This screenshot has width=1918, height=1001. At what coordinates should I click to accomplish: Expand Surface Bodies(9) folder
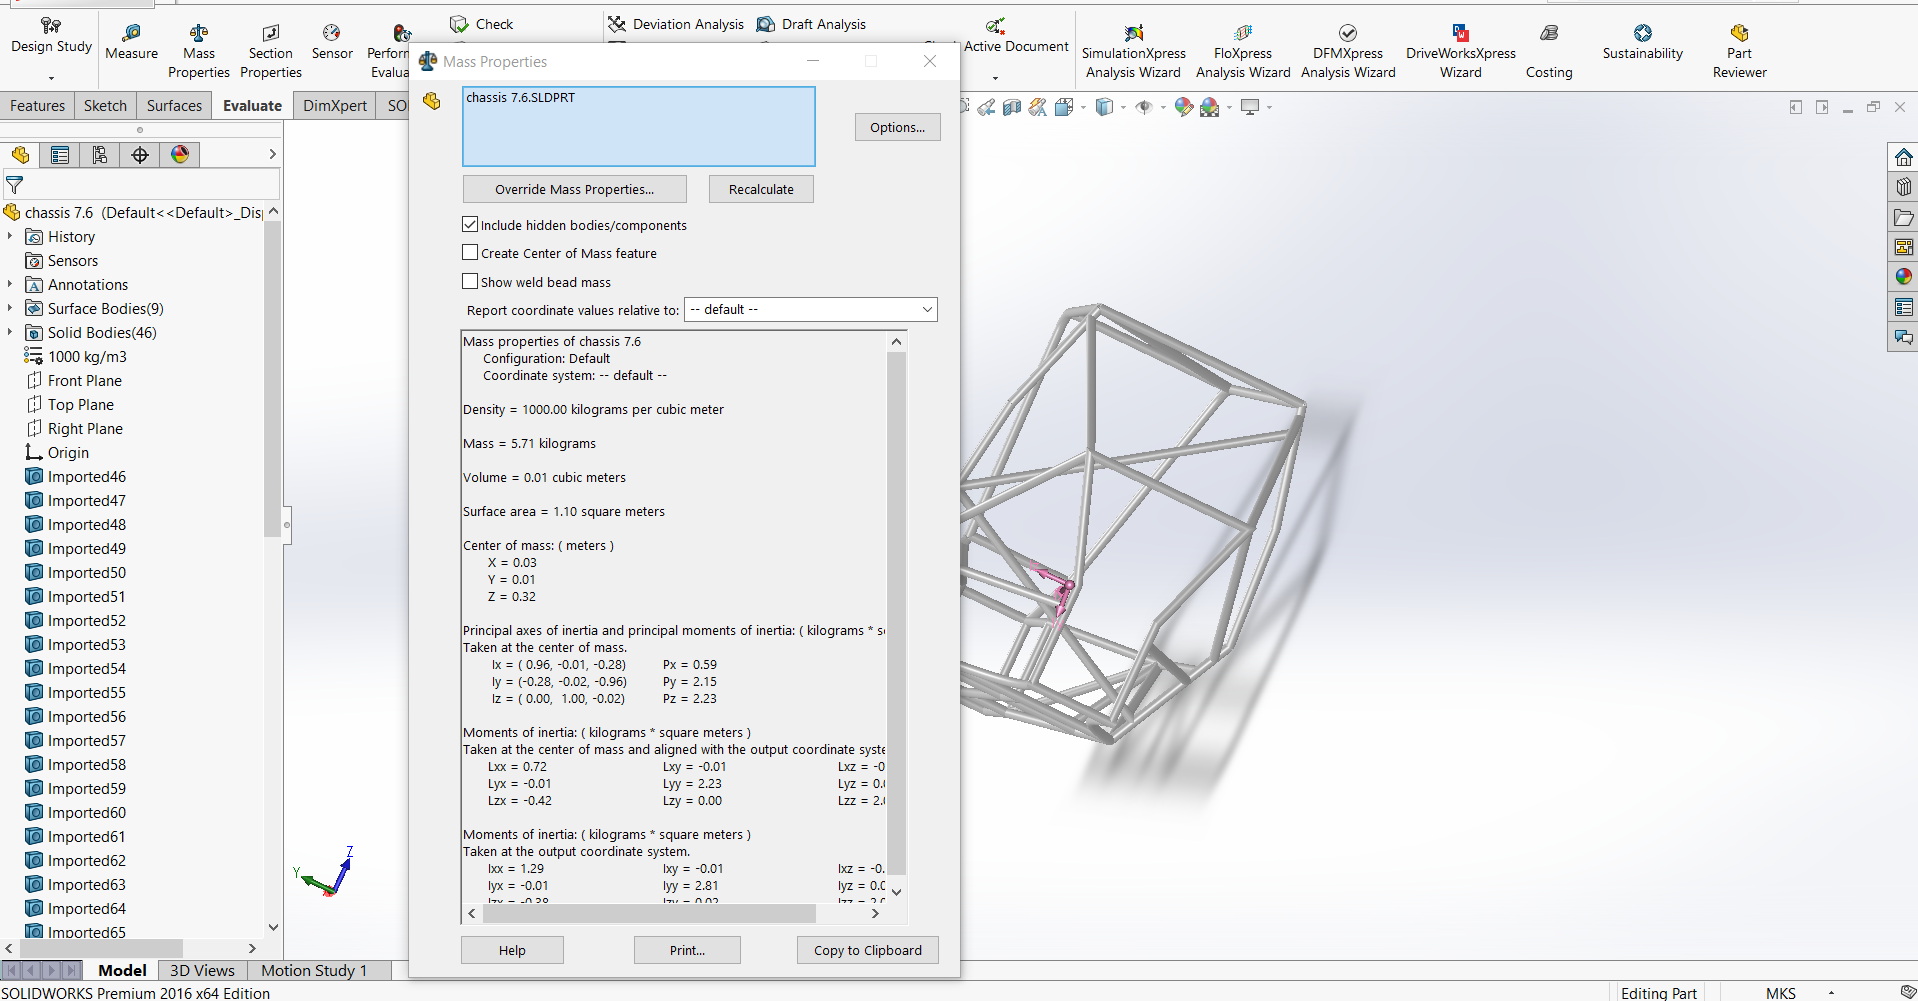coord(10,309)
